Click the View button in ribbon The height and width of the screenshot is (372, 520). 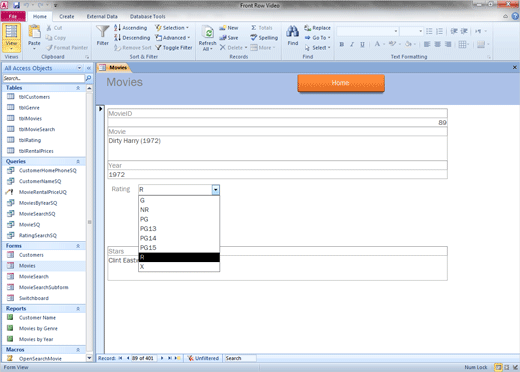11,37
